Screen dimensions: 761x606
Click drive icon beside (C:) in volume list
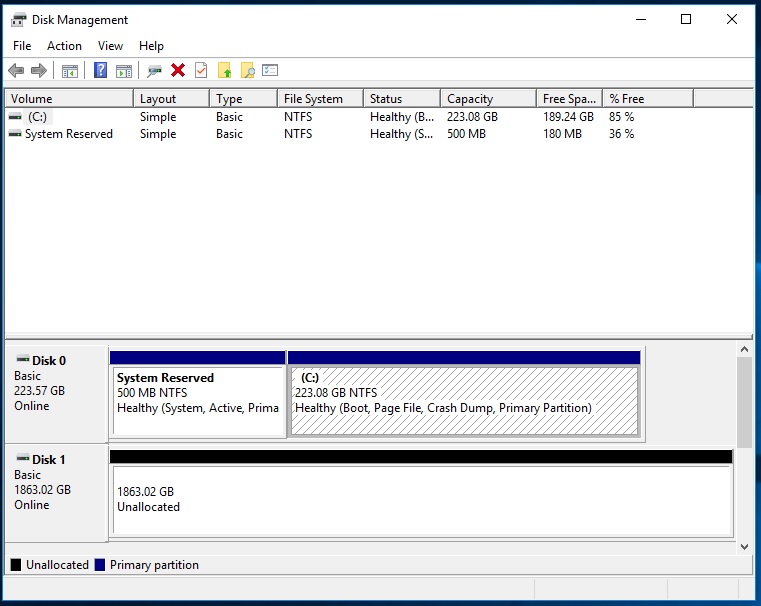tap(15, 116)
